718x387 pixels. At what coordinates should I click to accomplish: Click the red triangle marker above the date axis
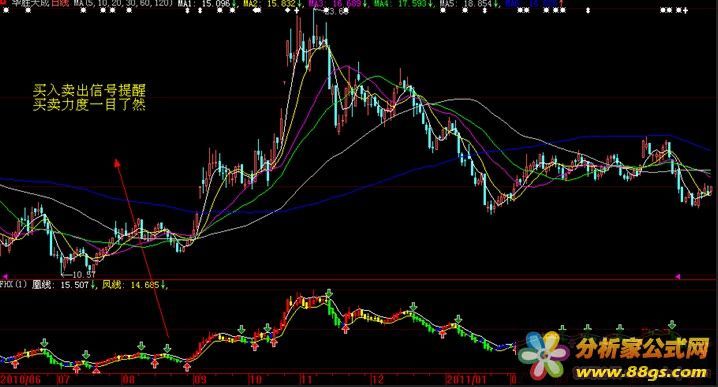point(96,371)
